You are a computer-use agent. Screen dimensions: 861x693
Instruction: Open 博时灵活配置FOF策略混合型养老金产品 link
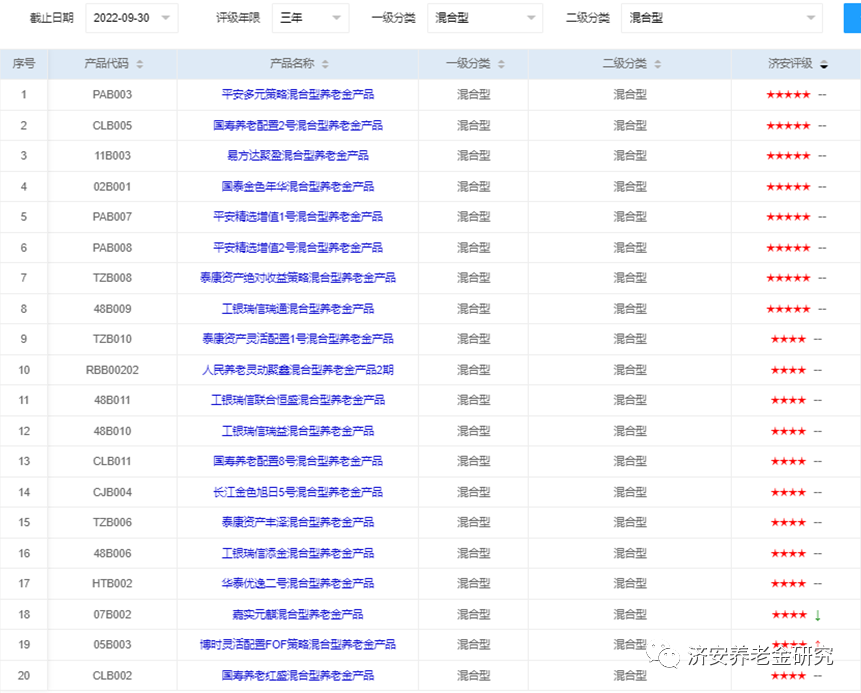click(298, 644)
